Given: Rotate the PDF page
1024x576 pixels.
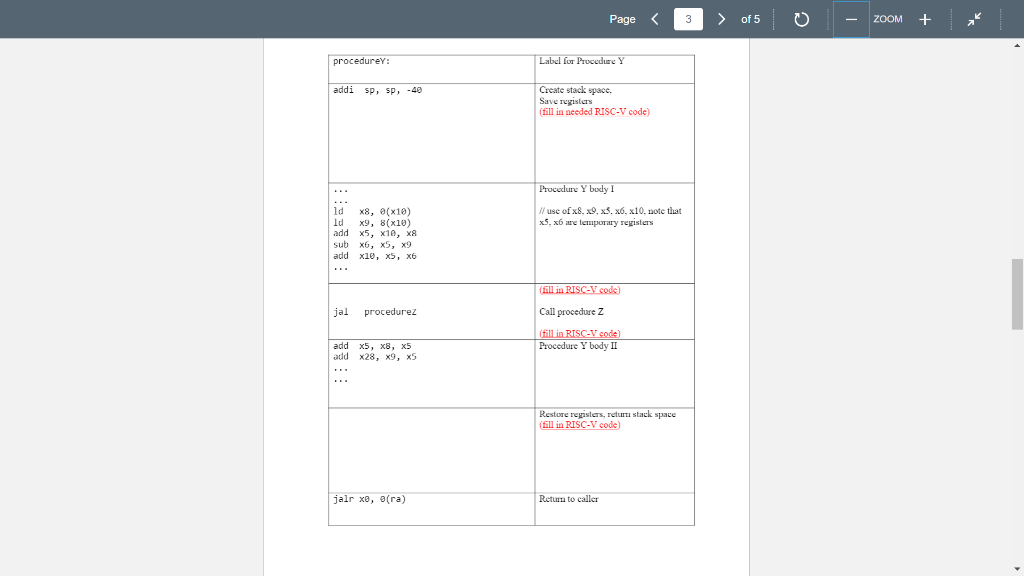Looking at the screenshot, I should coord(802,18).
